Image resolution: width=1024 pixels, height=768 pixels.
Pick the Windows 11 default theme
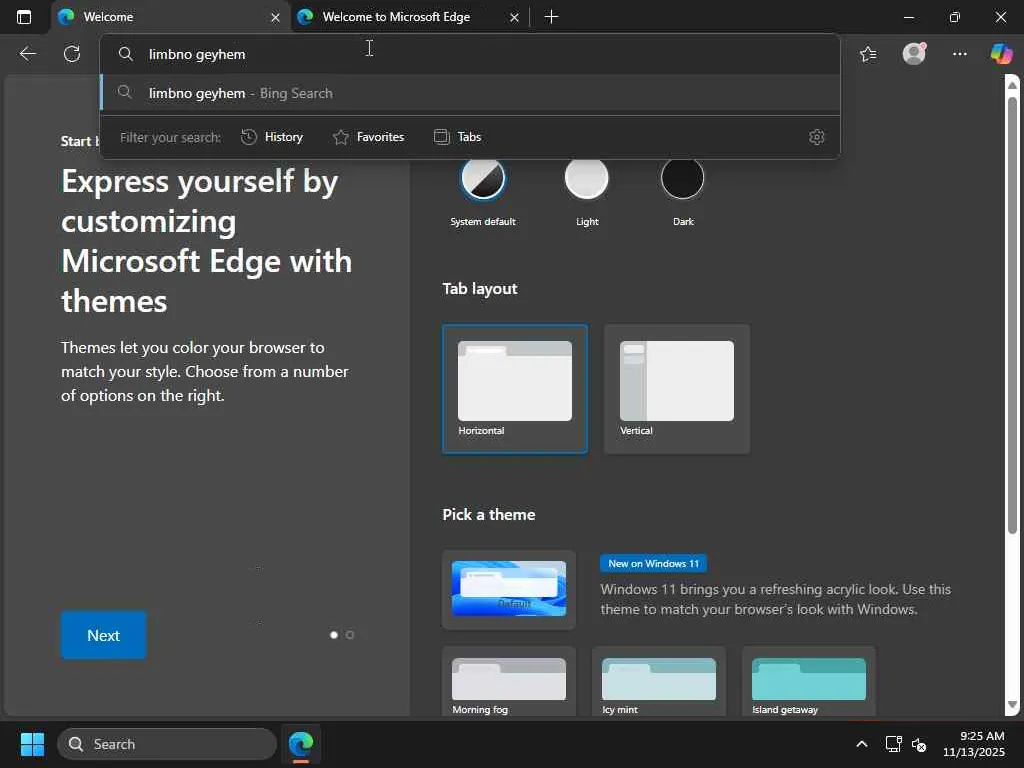tap(509, 590)
